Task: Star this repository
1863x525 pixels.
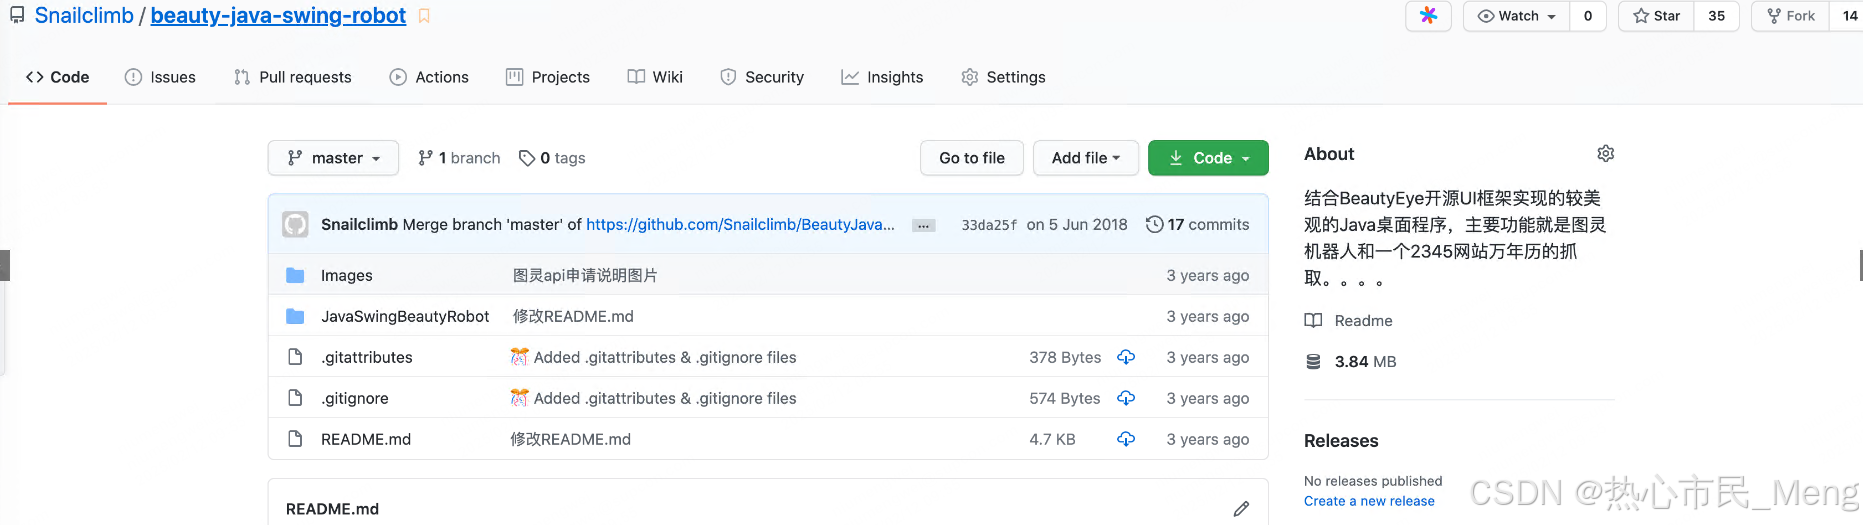Action: (x=1657, y=16)
